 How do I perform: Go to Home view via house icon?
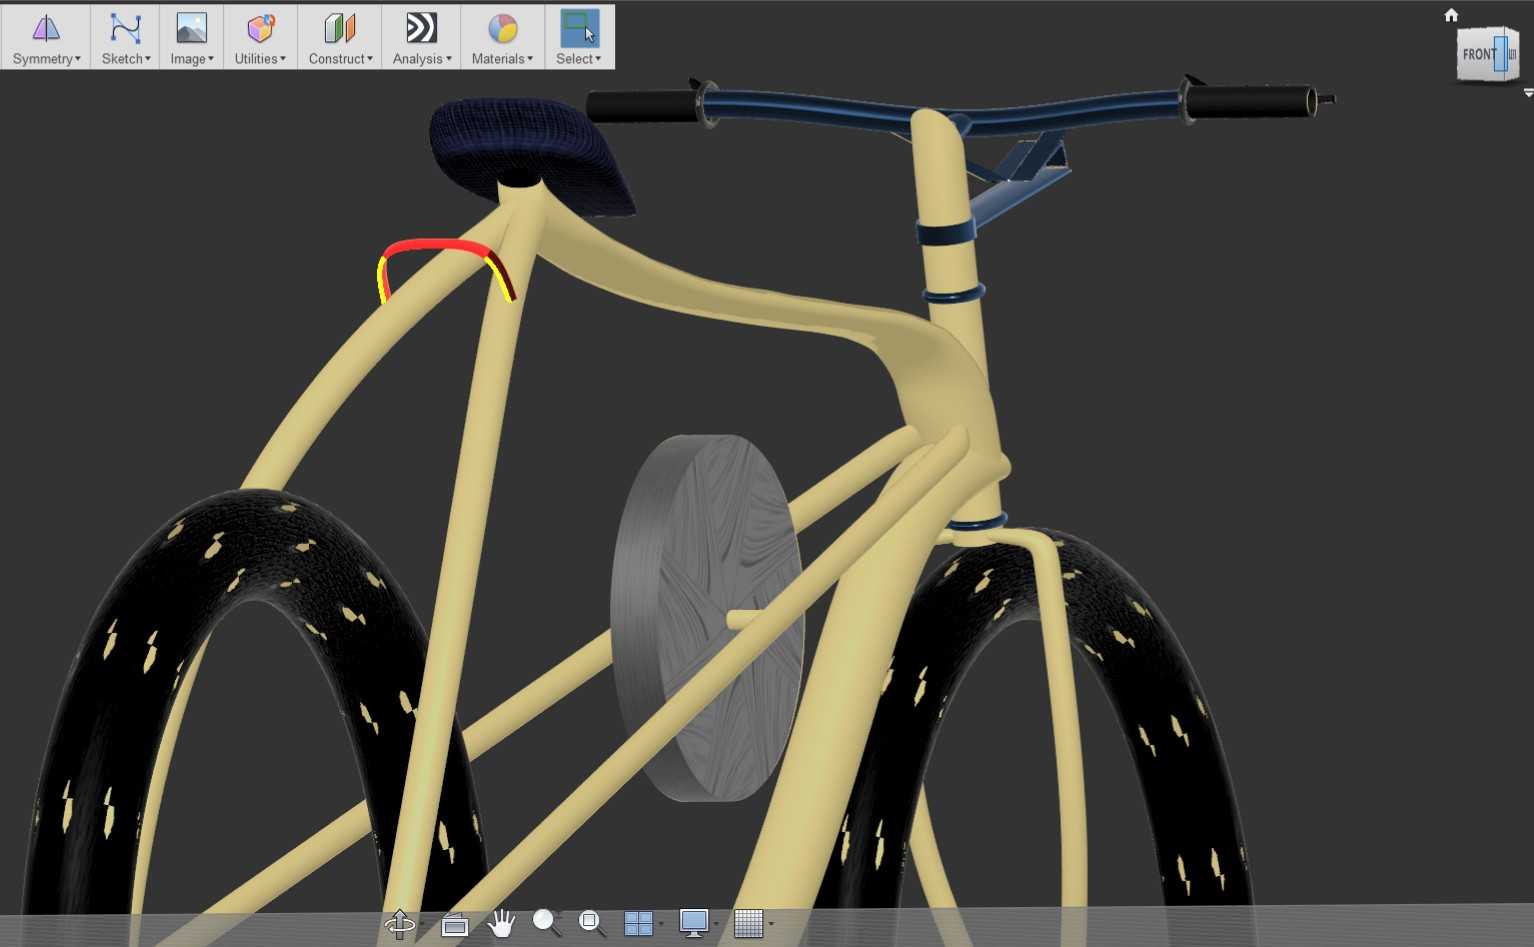(x=1451, y=15)
